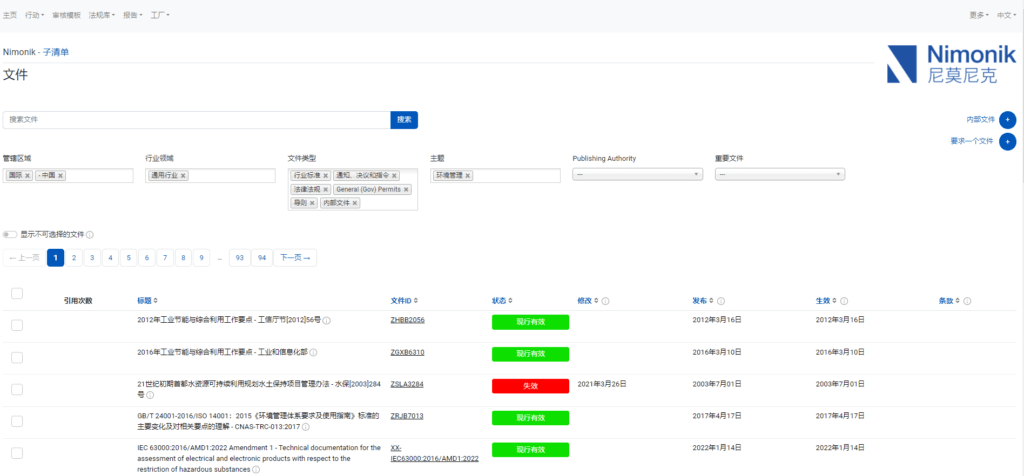1024x476 pixels.
Task: Remove the 通用行业 filter tag
Action: (184, 176)
